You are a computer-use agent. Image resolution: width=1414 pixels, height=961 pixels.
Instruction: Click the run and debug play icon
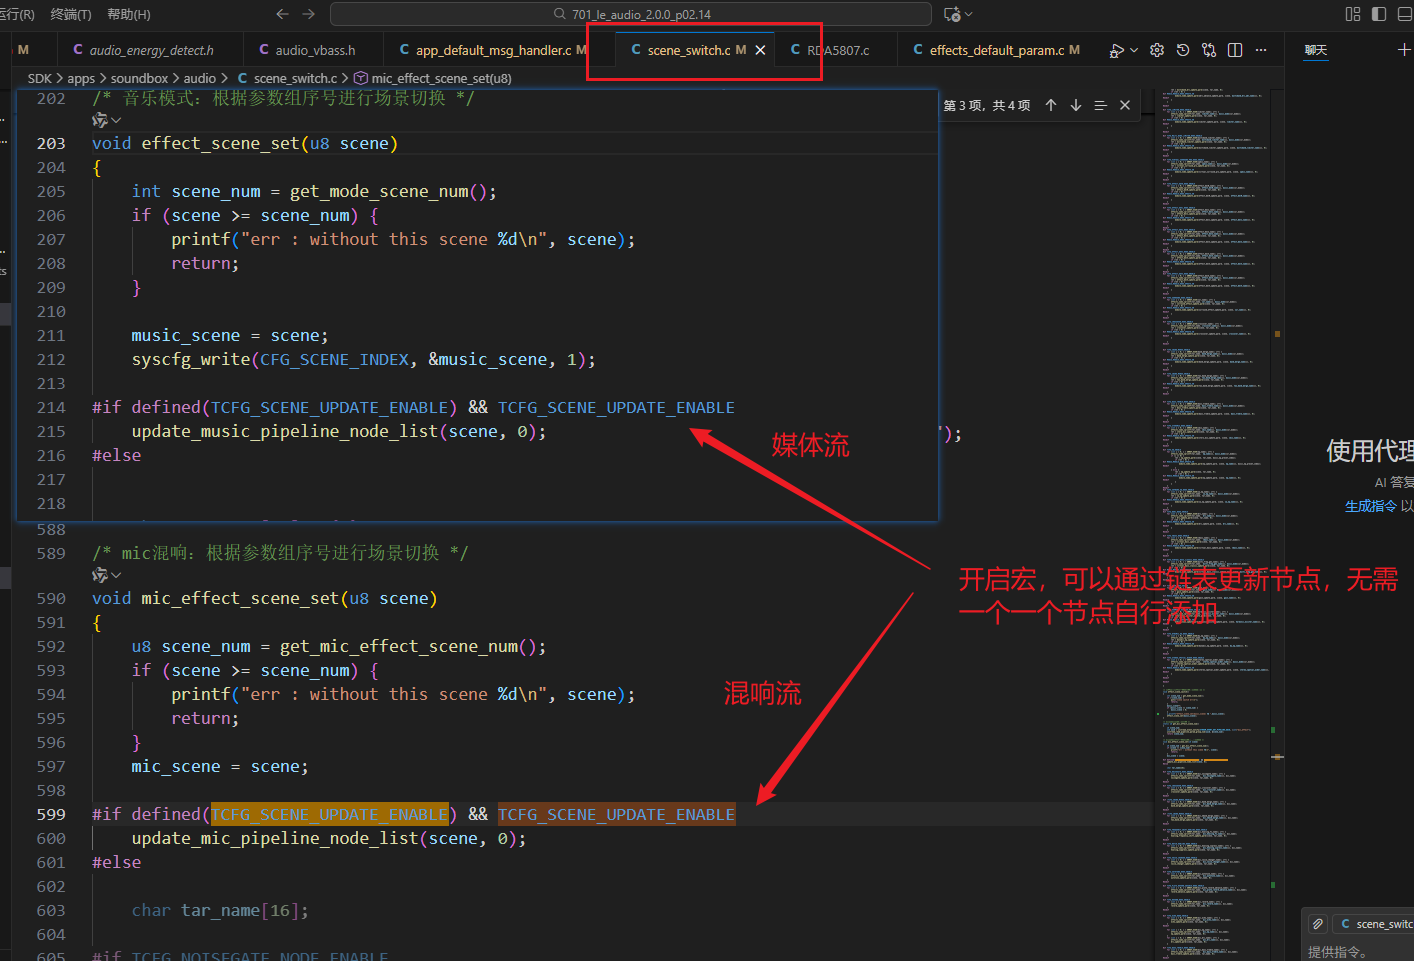coord(1116,50)
